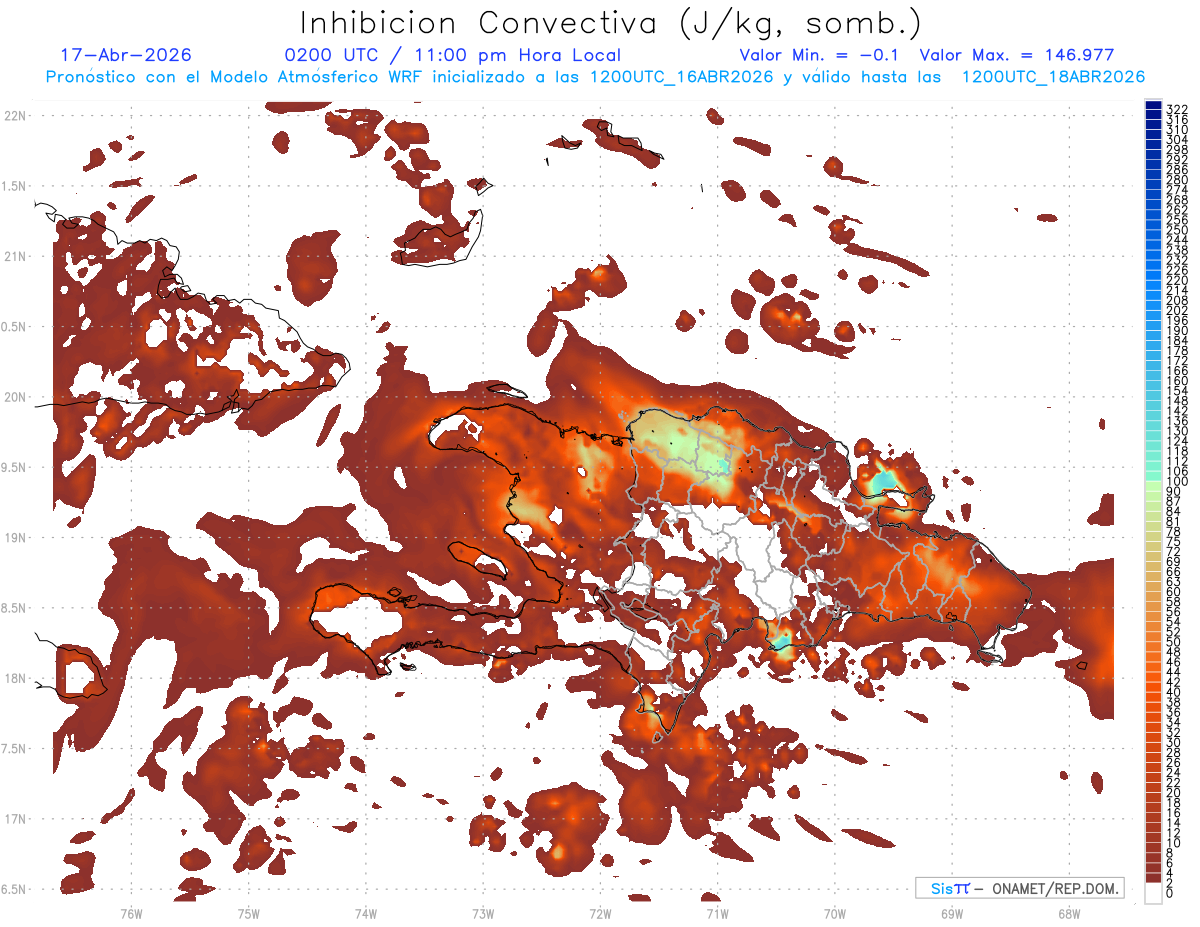Click the 17-Abr-2026 date label
Image resolution: width=1200 pixels, height=927 pixels.
coord(126,55)
